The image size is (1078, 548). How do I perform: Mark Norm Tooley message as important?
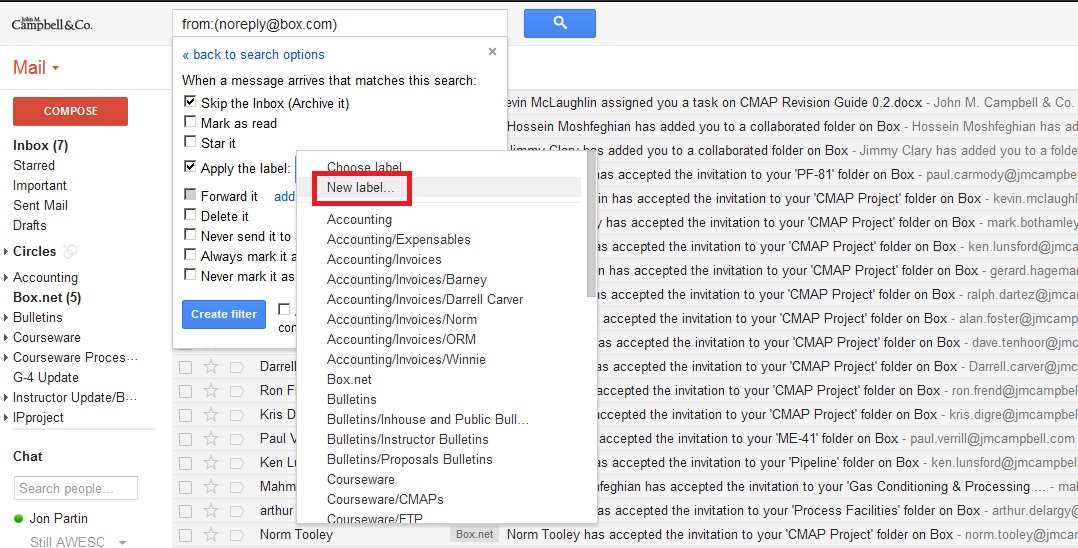click(x=236, y=536)
